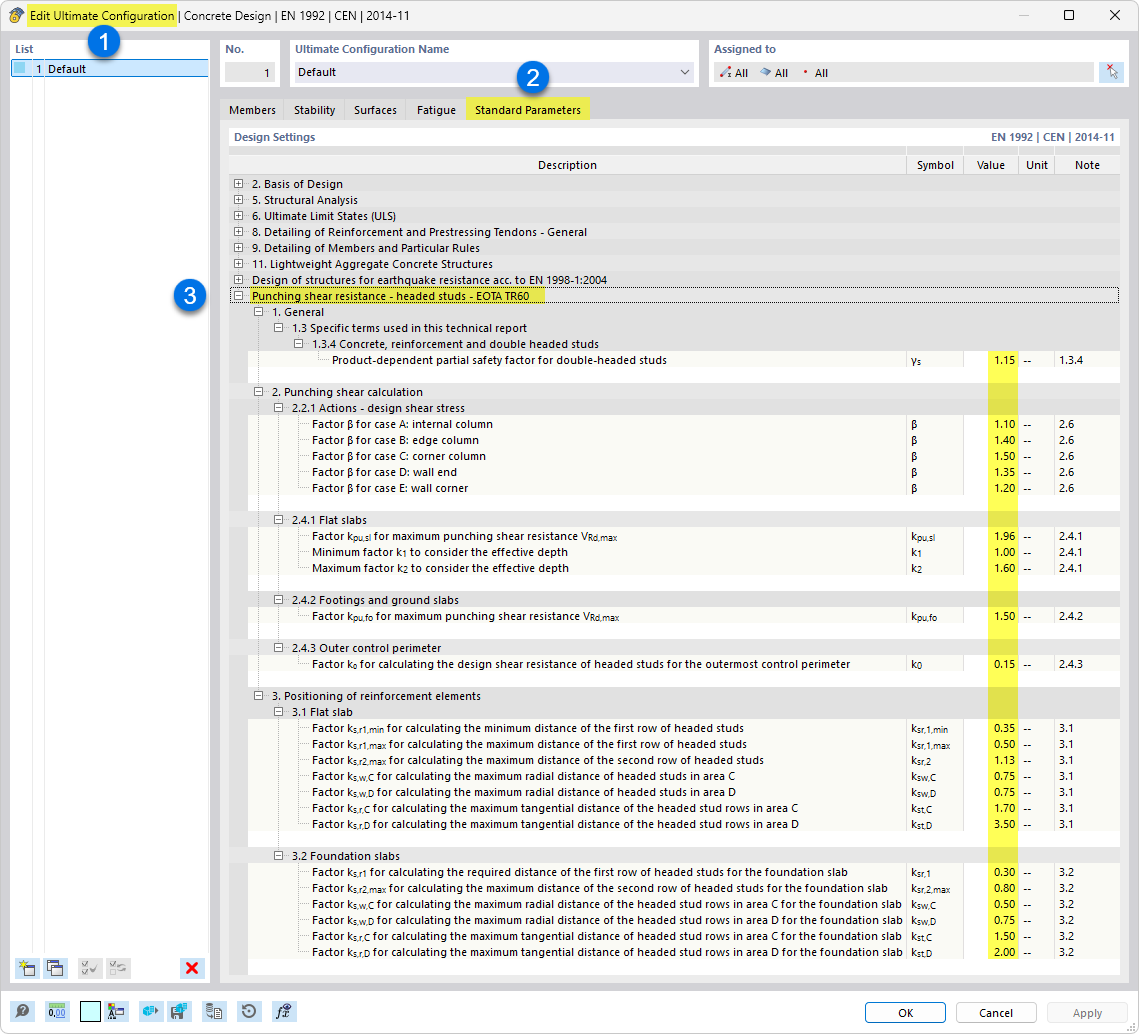Viewport: 1139px width, 1034px height.
Task: Open the Surfaces tab
Action: (x=375, y=110)
